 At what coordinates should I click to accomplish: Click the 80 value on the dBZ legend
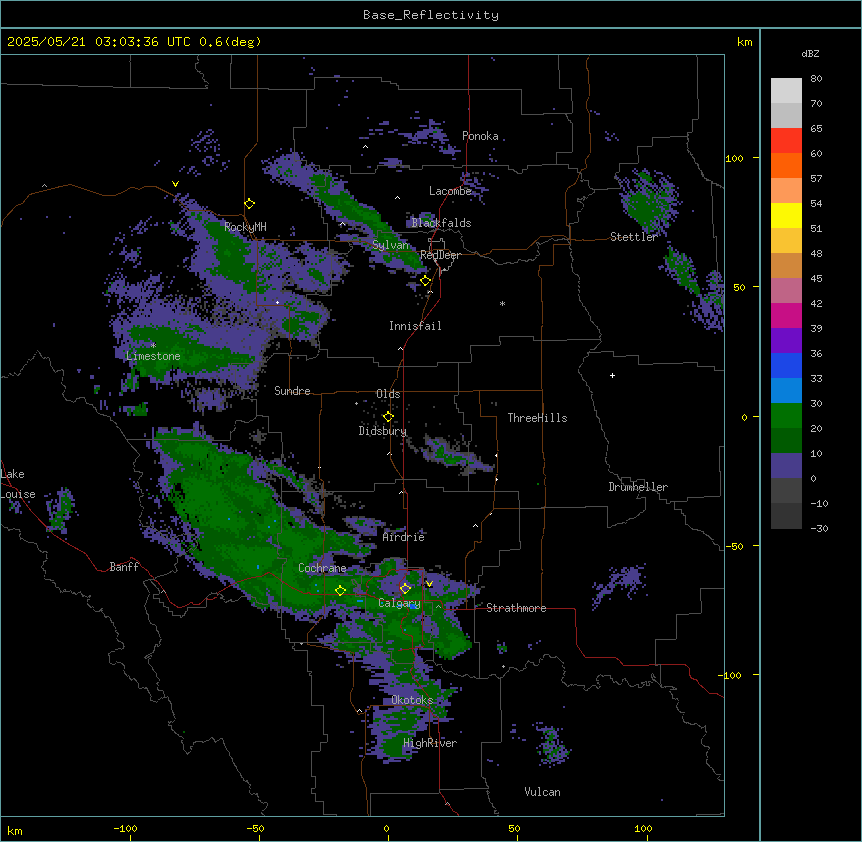coord(816,79)
